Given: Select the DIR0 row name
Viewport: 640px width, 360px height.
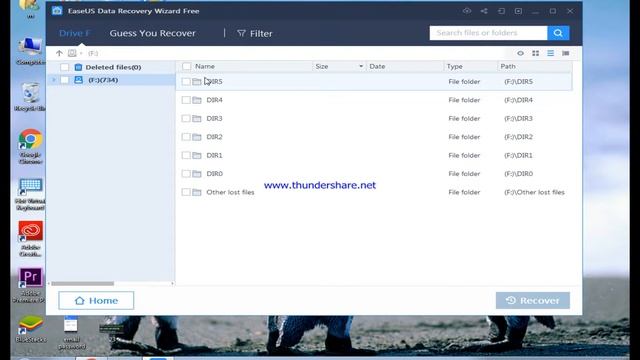Looking at the screenshot, I should click(x=214, y=173).
